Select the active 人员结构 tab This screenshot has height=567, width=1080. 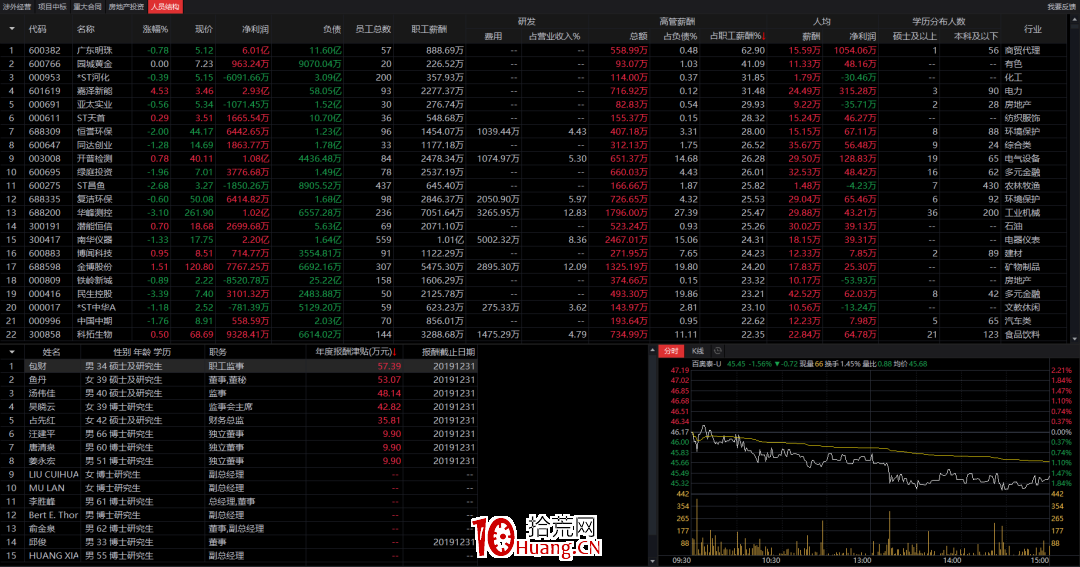coord(165,6)
